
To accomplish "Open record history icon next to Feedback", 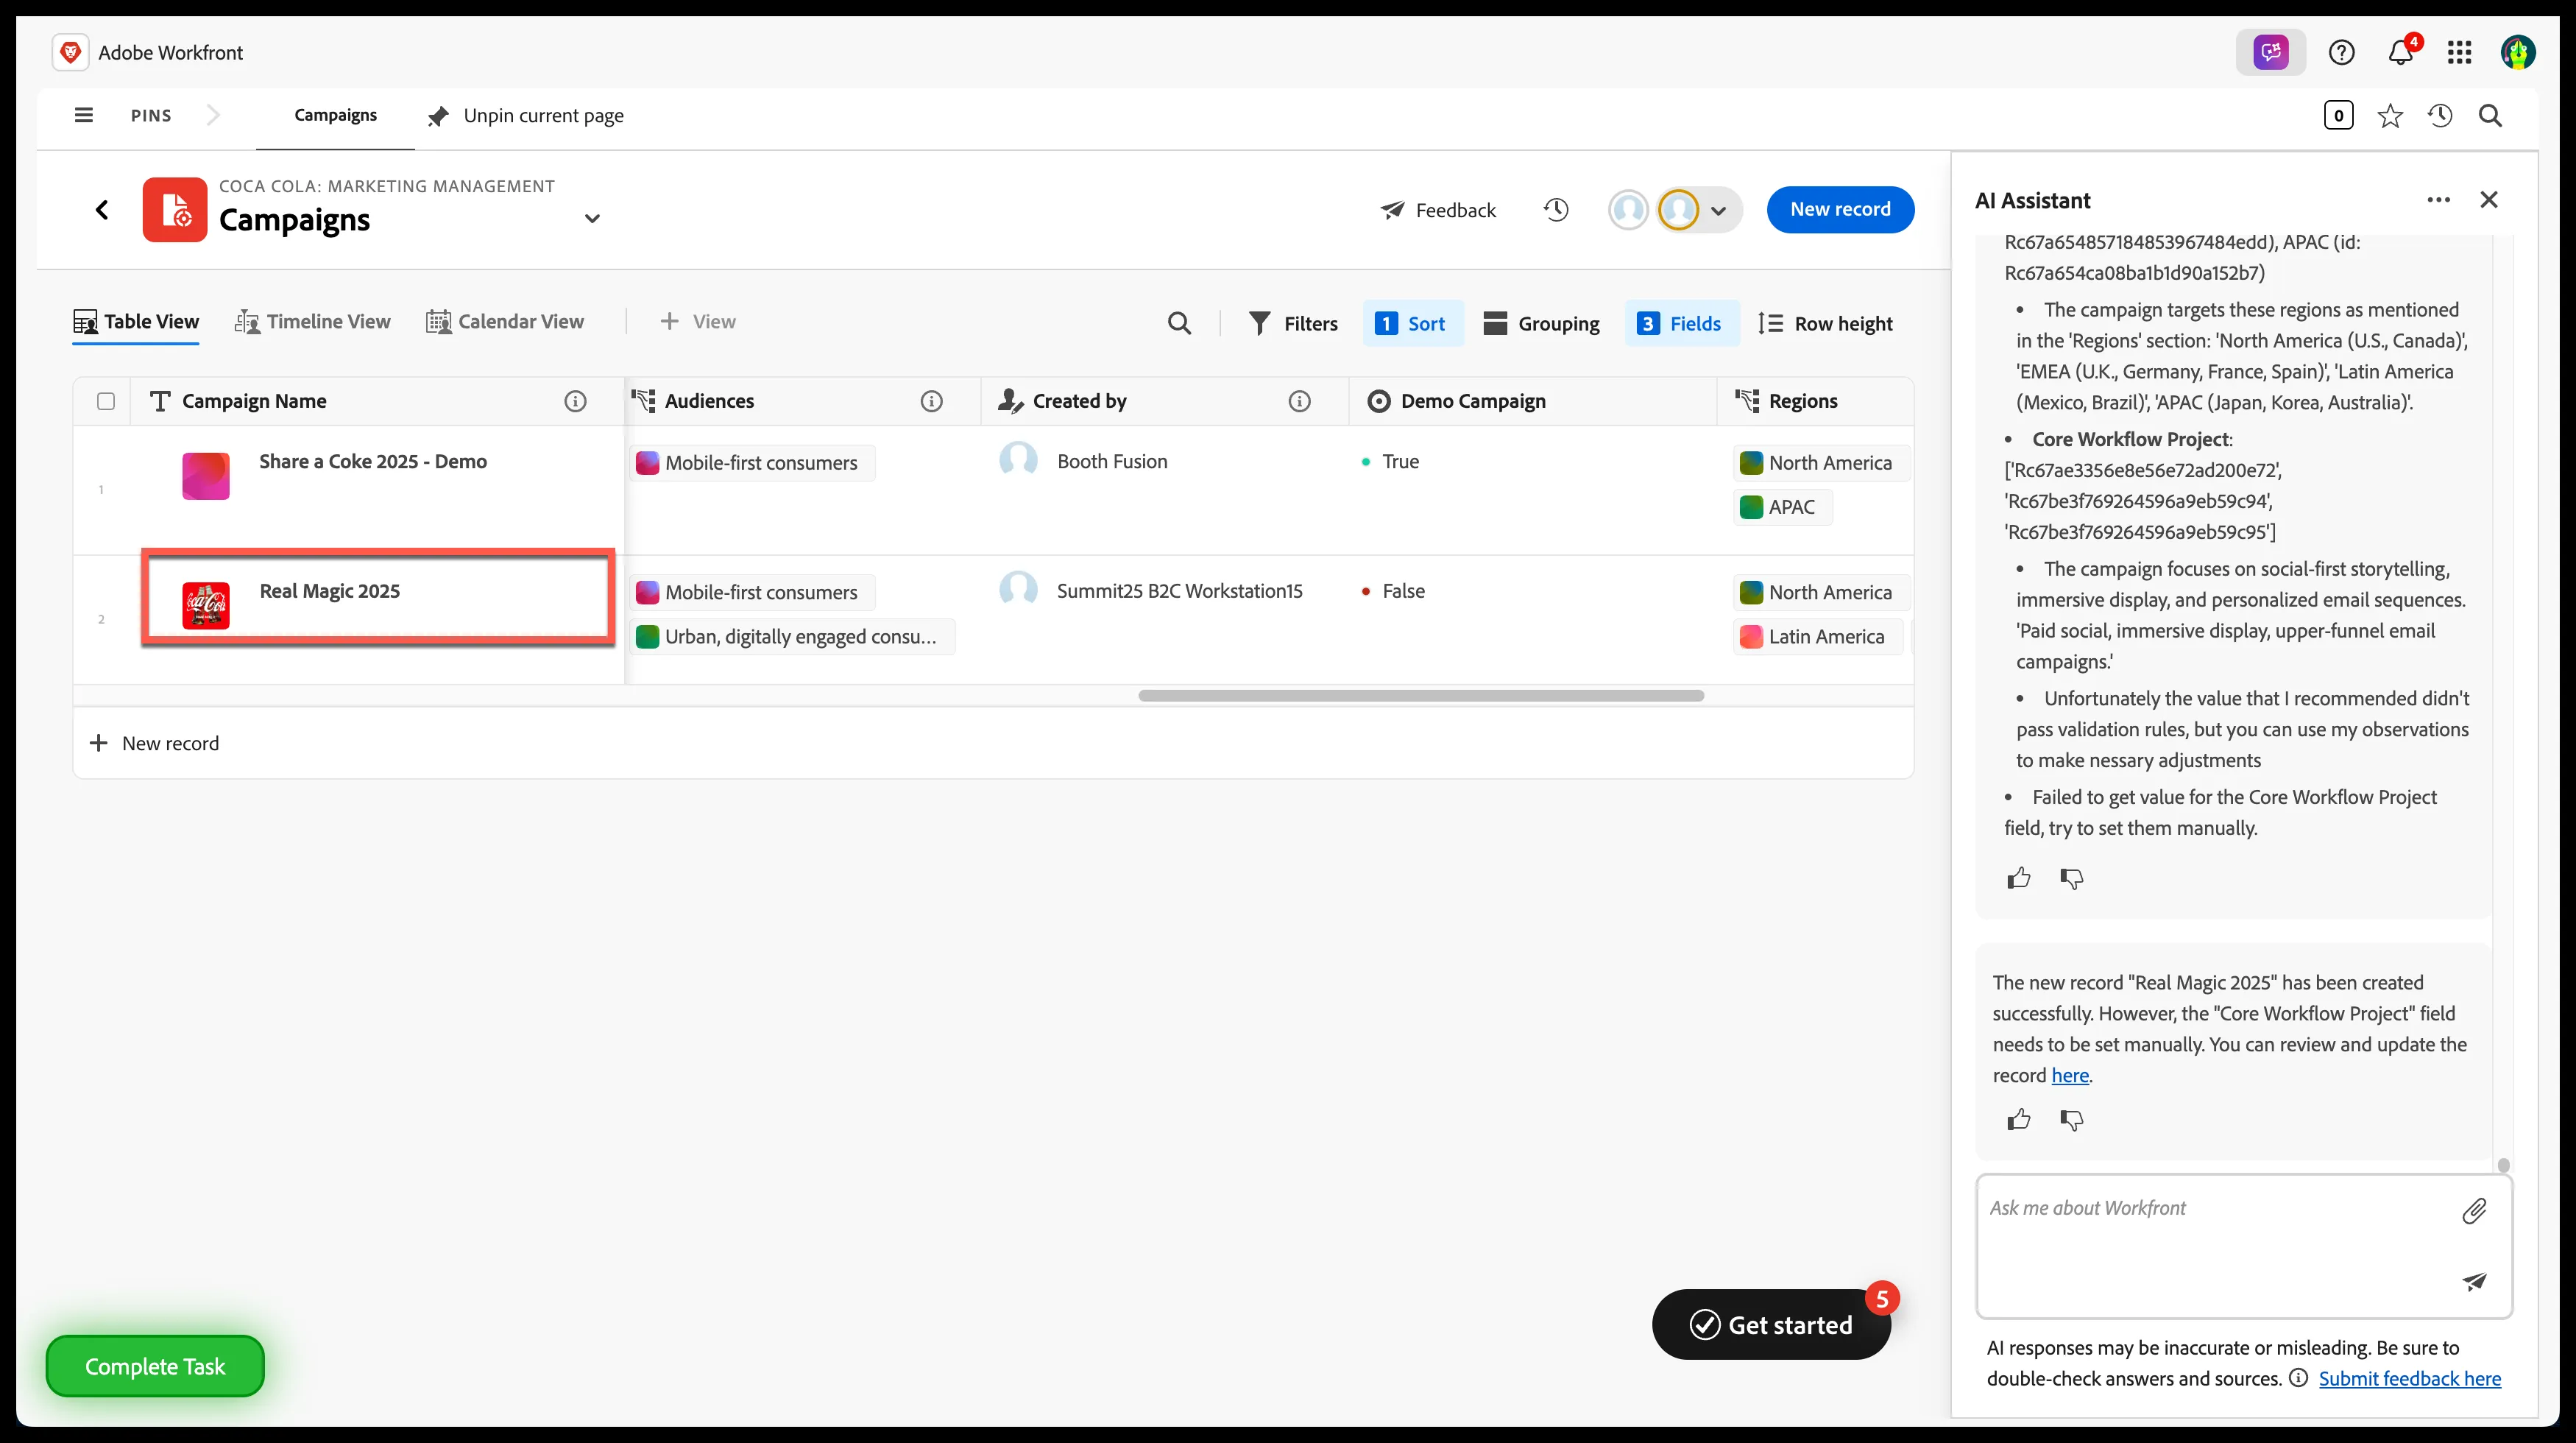I will pos(1556,210).
